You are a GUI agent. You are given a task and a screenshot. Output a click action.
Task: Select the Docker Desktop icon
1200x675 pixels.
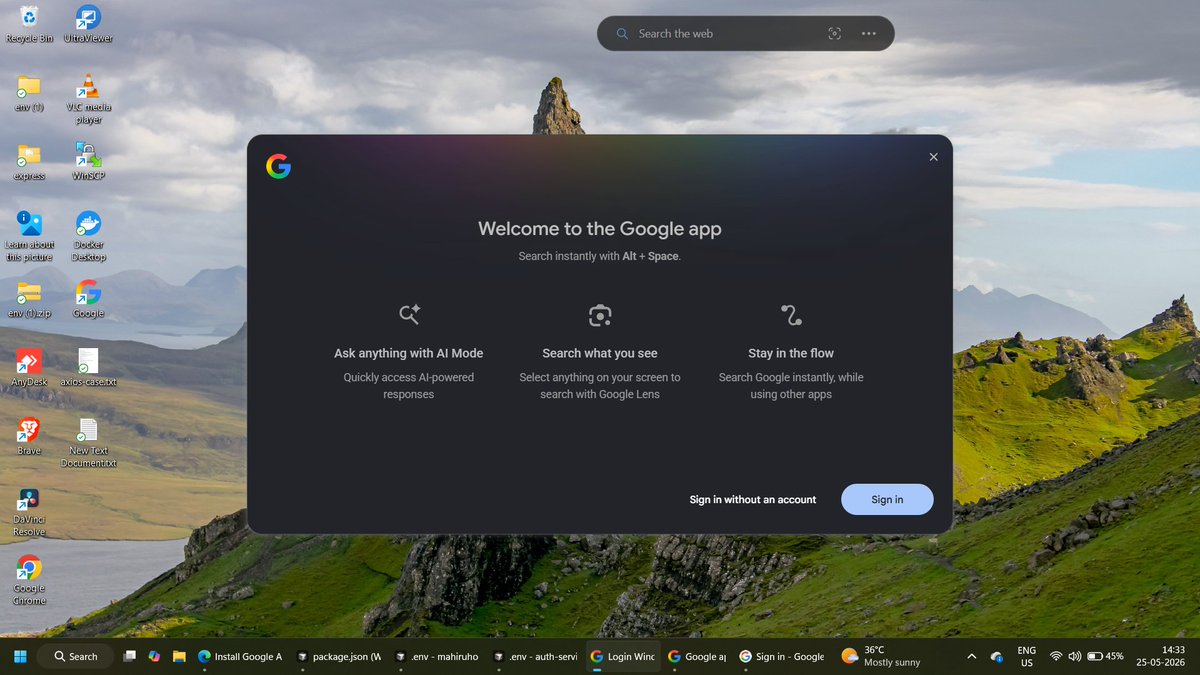pos(88,236)
